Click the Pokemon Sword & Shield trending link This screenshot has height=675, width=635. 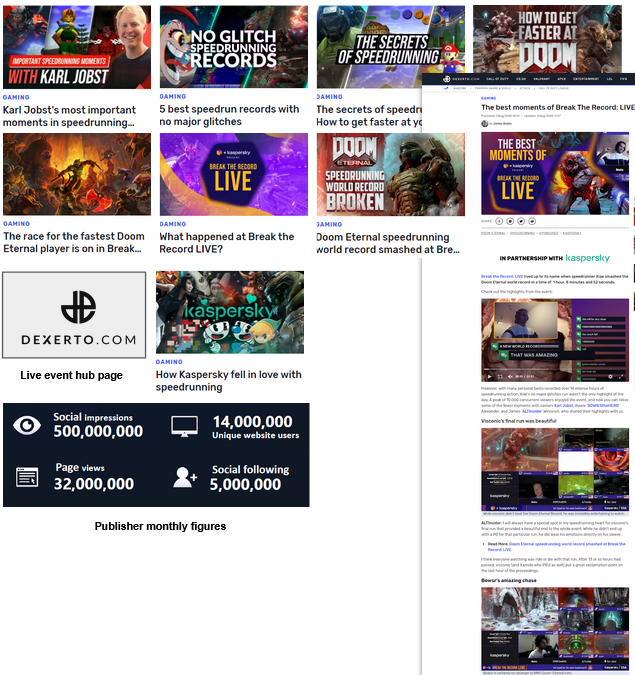(x=493, y=88)
